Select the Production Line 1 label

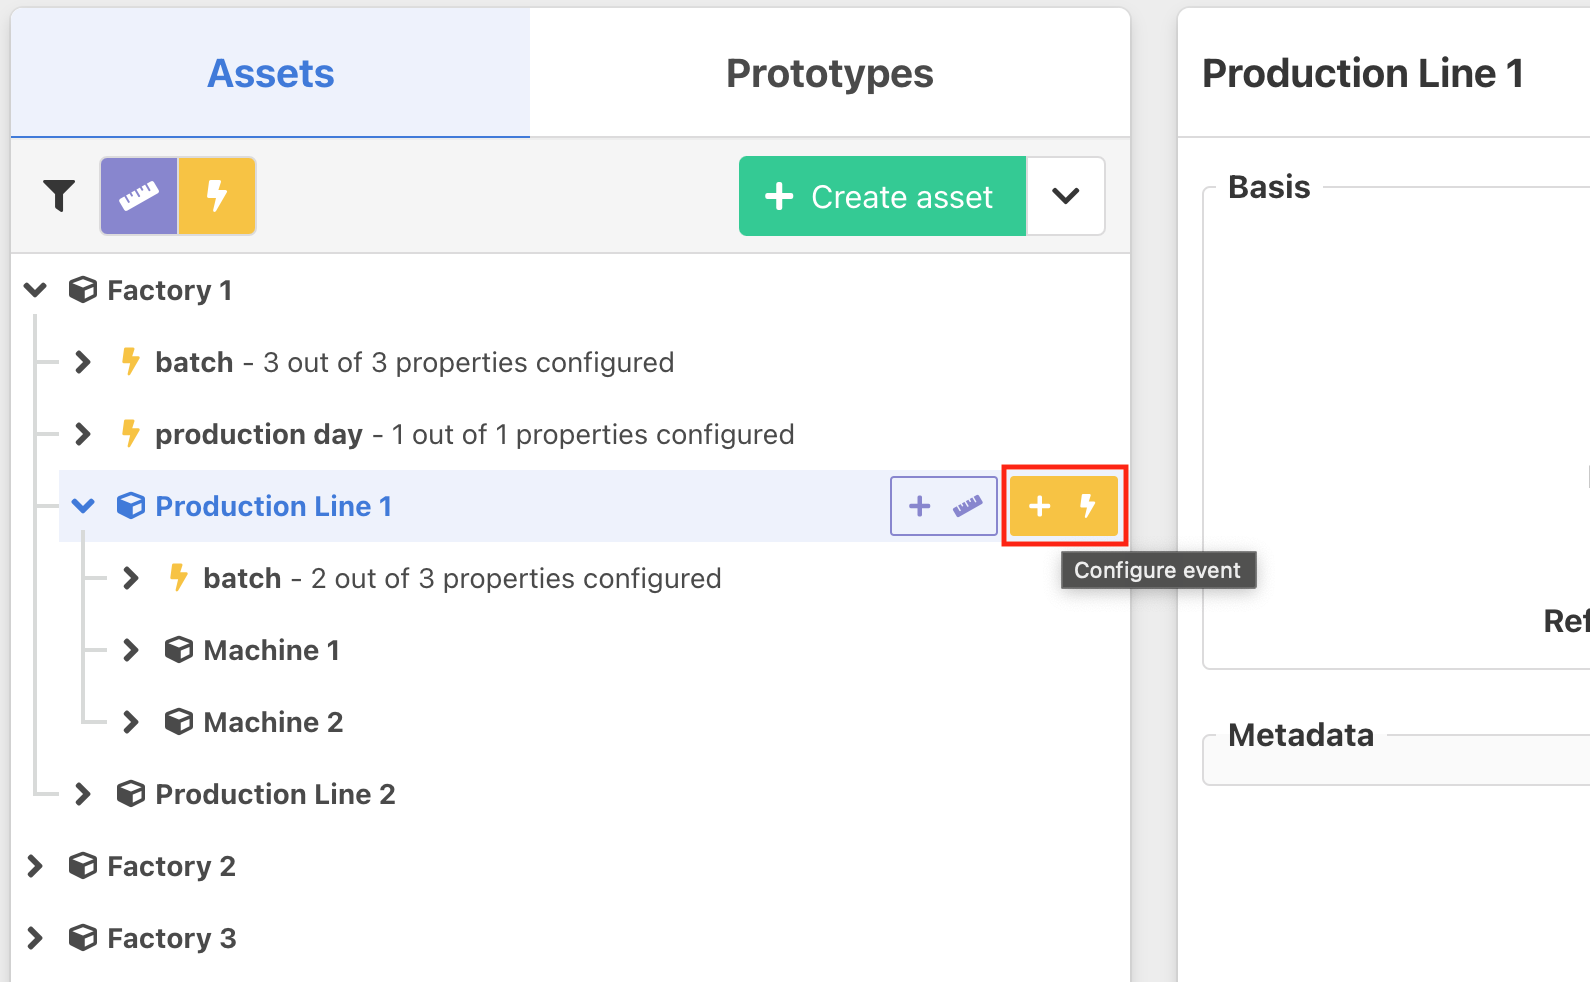pyautogui.click(x=274, y=506)
